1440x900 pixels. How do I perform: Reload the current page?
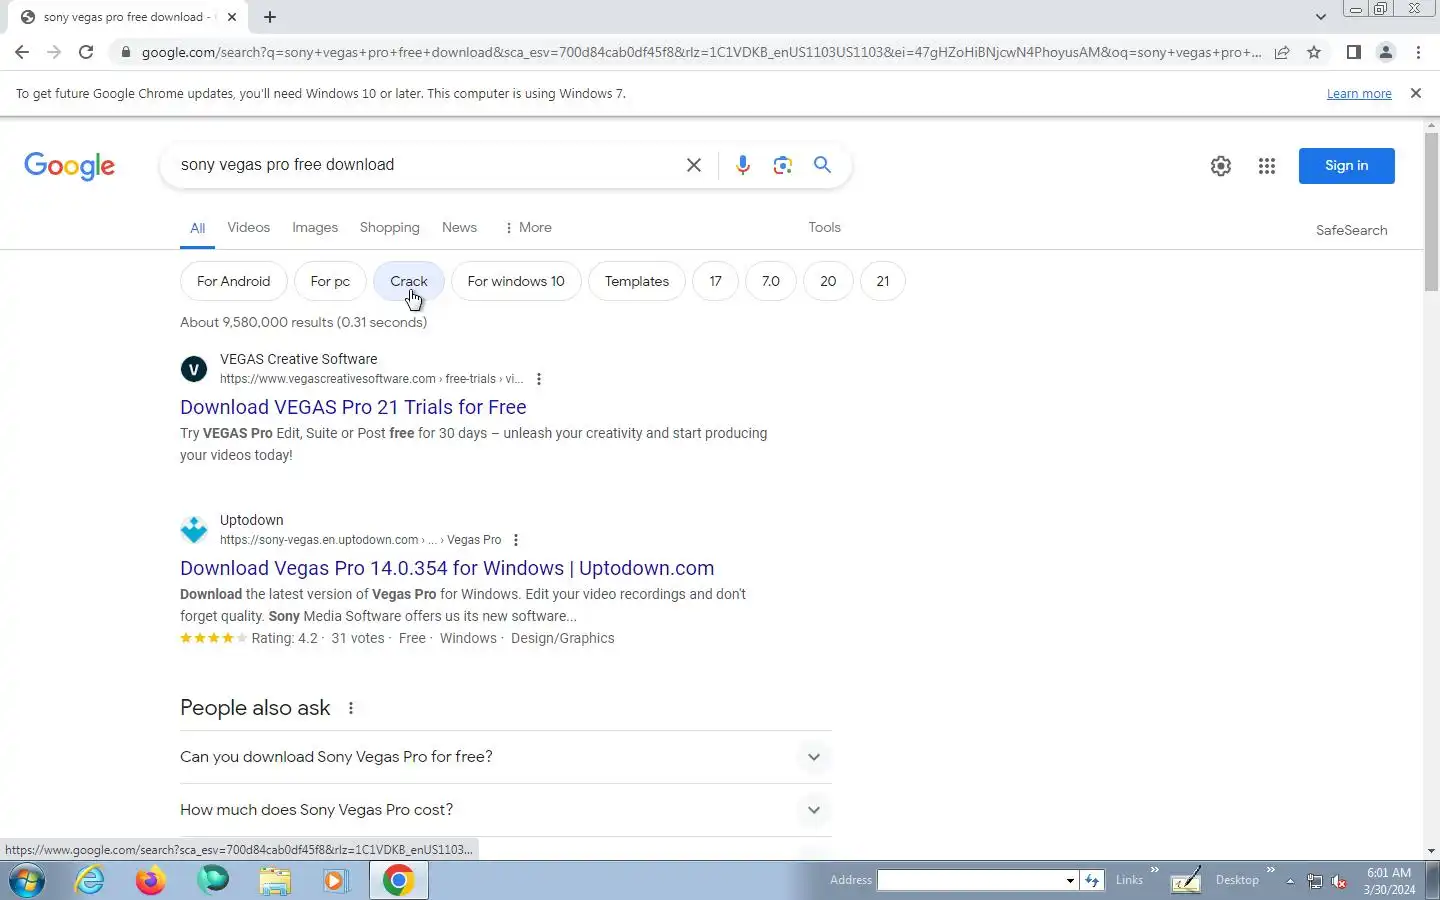coord(86,52)
